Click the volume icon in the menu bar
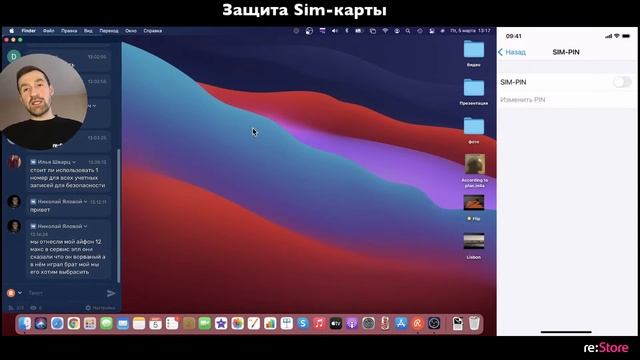The image size is (640, 360). tap(335, 31)
